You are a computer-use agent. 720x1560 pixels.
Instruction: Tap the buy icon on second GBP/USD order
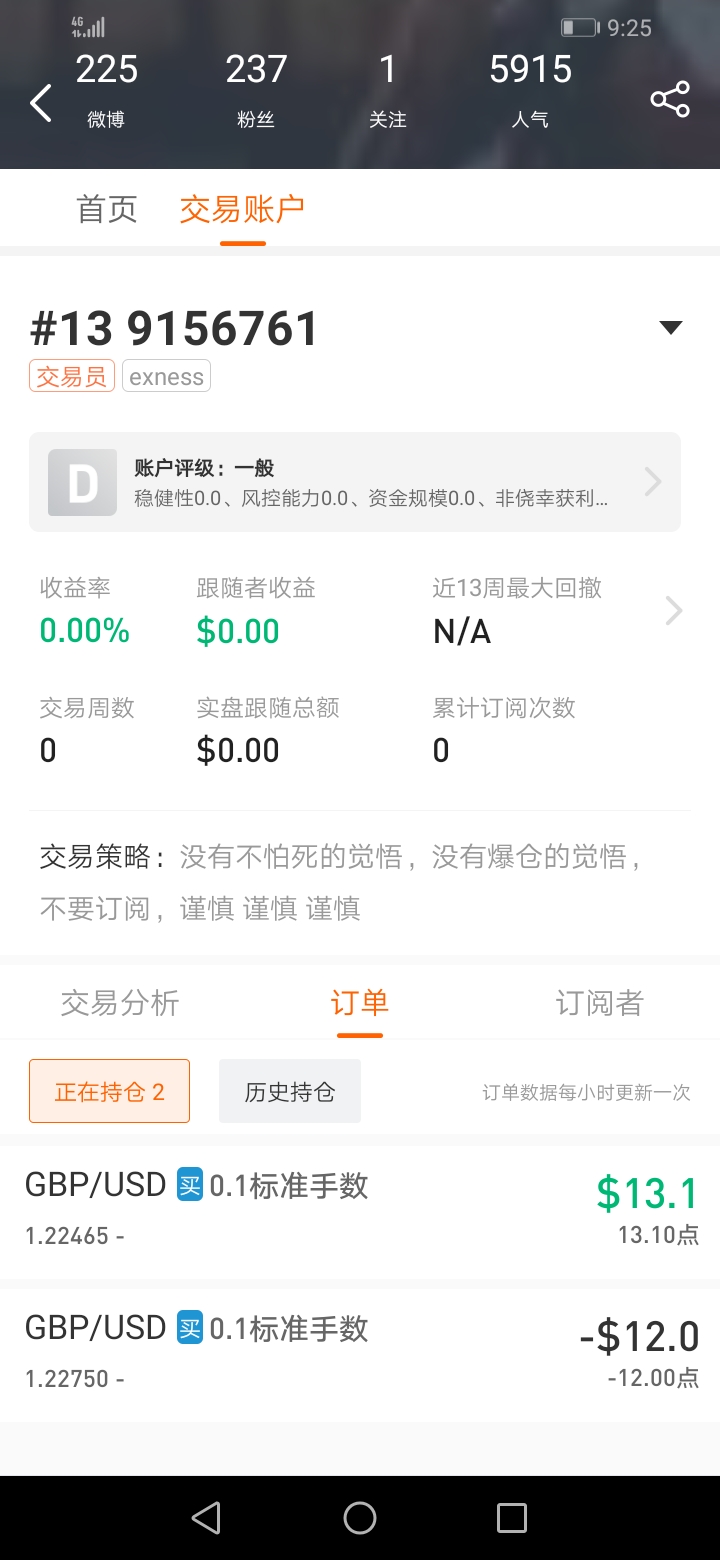[190, 1329]
